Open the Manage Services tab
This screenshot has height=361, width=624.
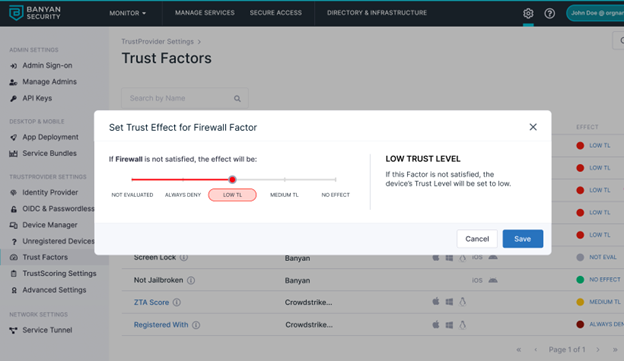point(205,13)
